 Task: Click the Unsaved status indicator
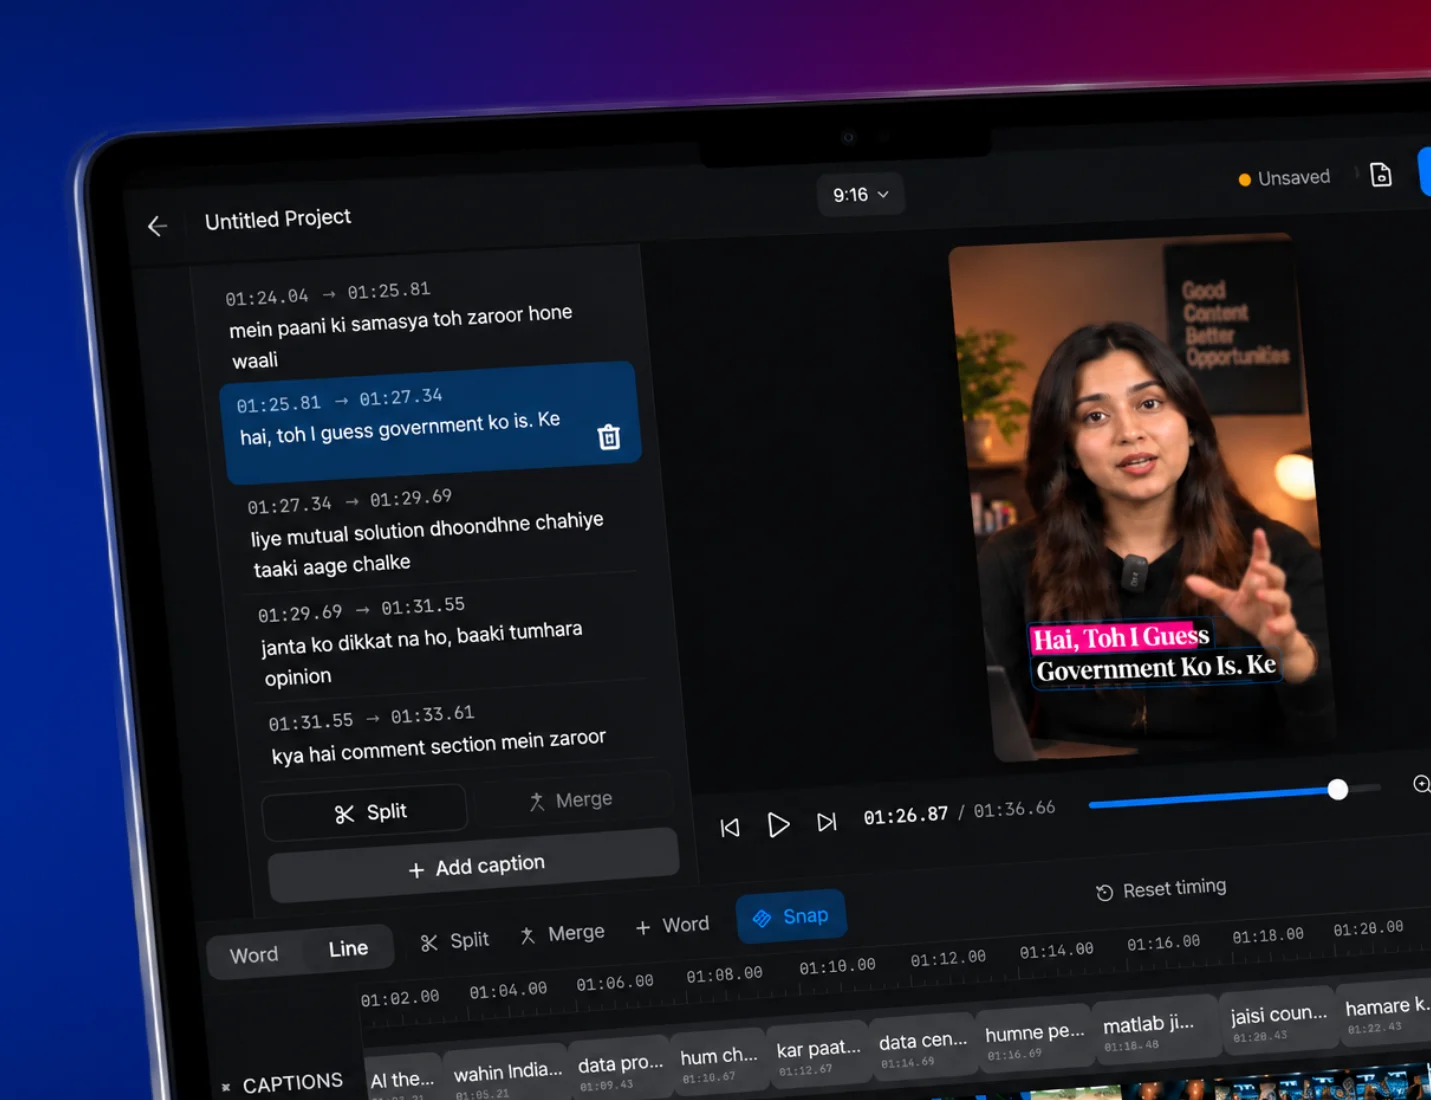[1284, 178]
